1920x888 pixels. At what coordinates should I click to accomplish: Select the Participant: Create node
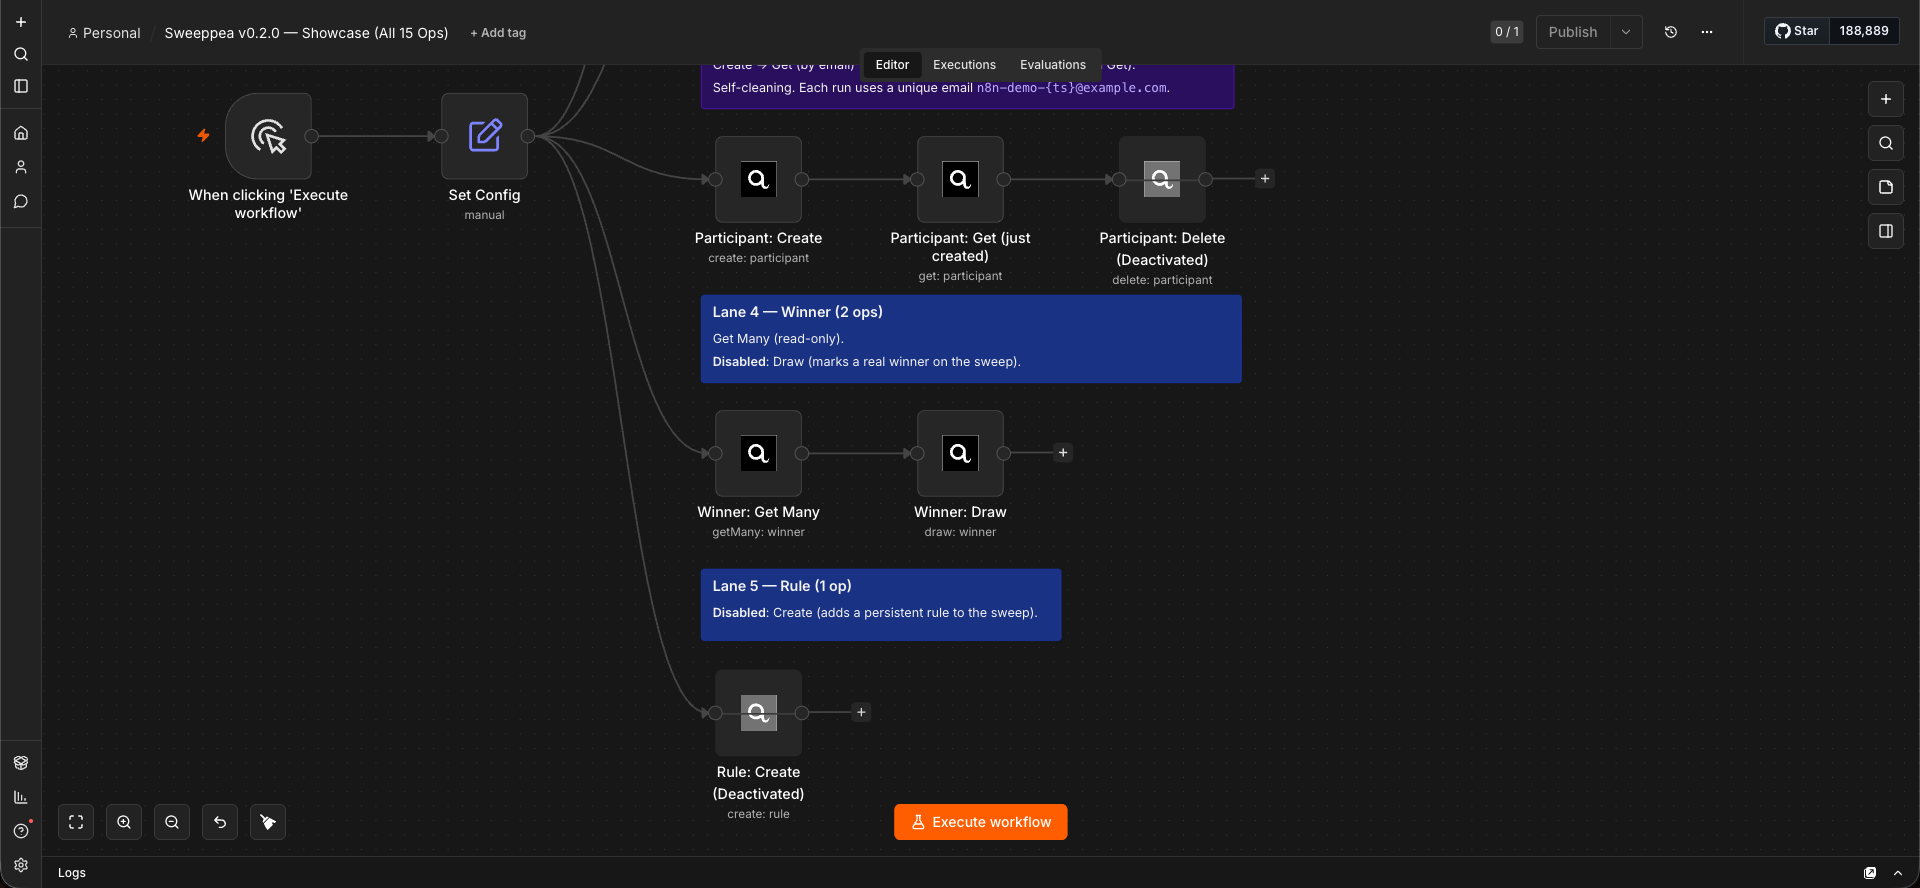tap(758, 179)
